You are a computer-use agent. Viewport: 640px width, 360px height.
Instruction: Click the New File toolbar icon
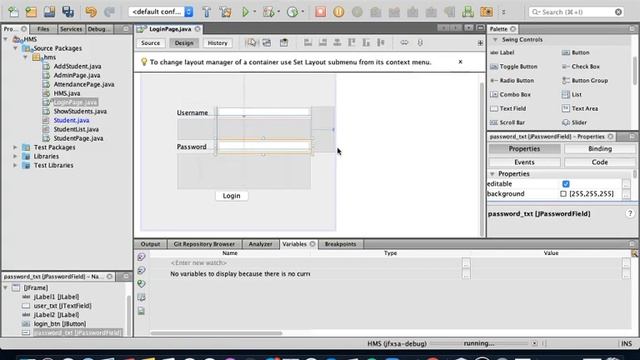(13, 12)
